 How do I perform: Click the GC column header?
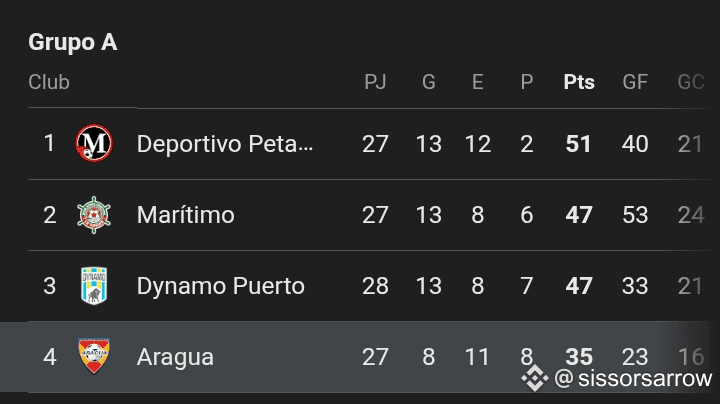[x=691, y=82]
